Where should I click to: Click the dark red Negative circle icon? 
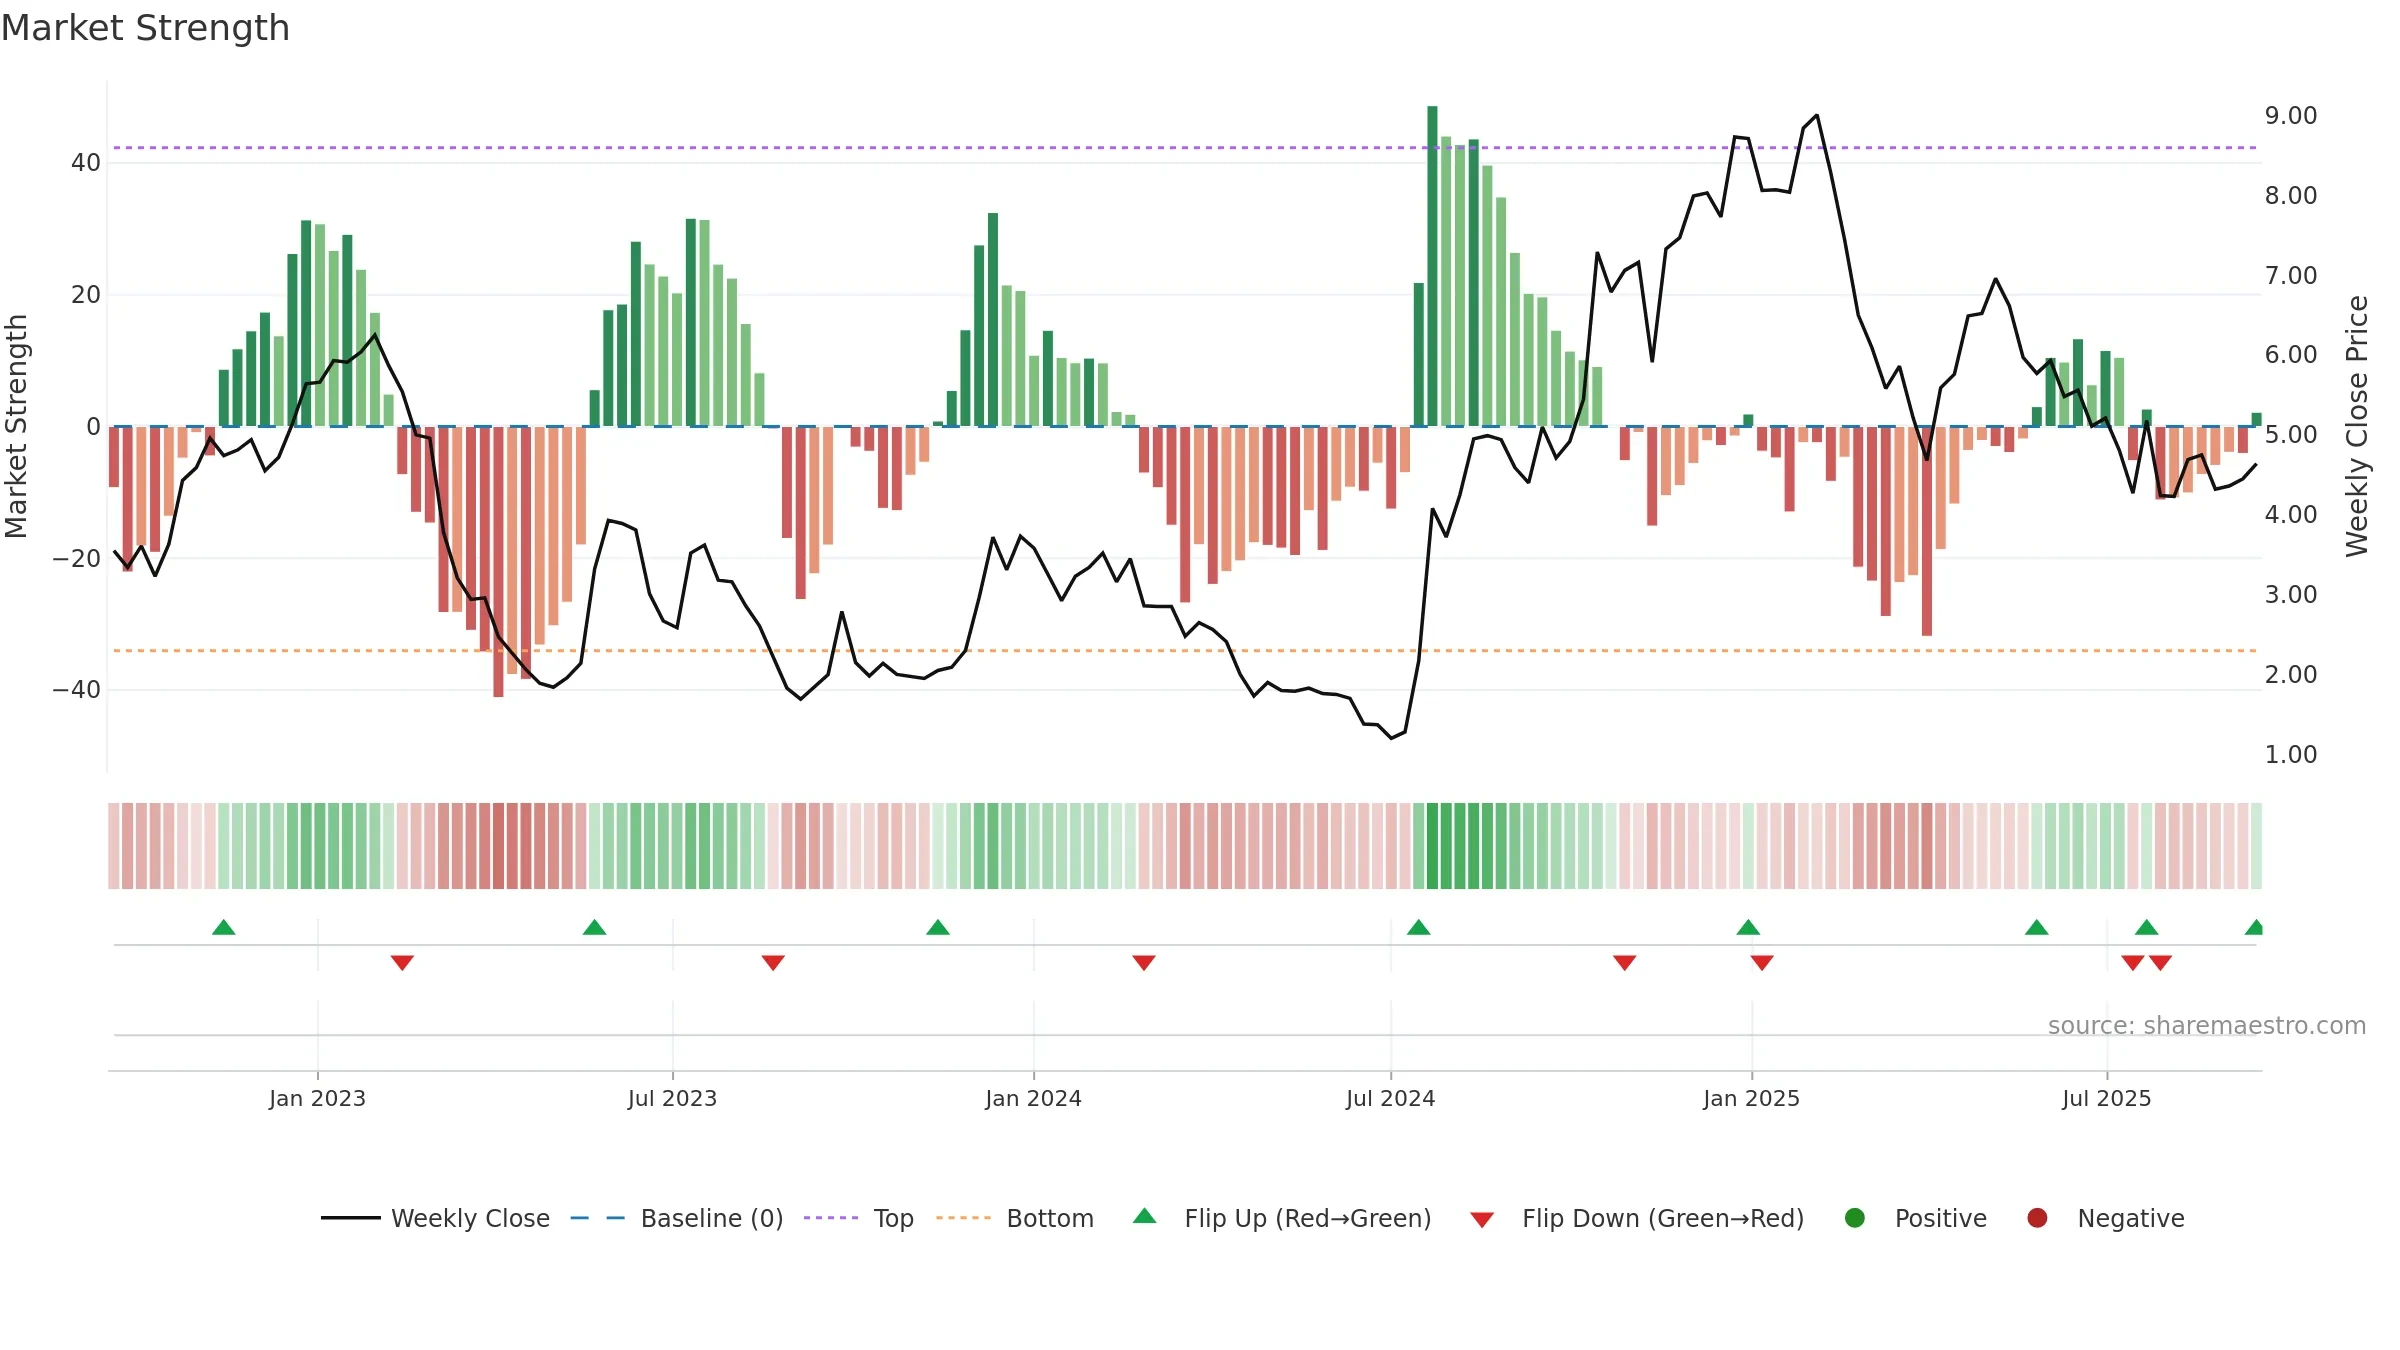2037,1218
